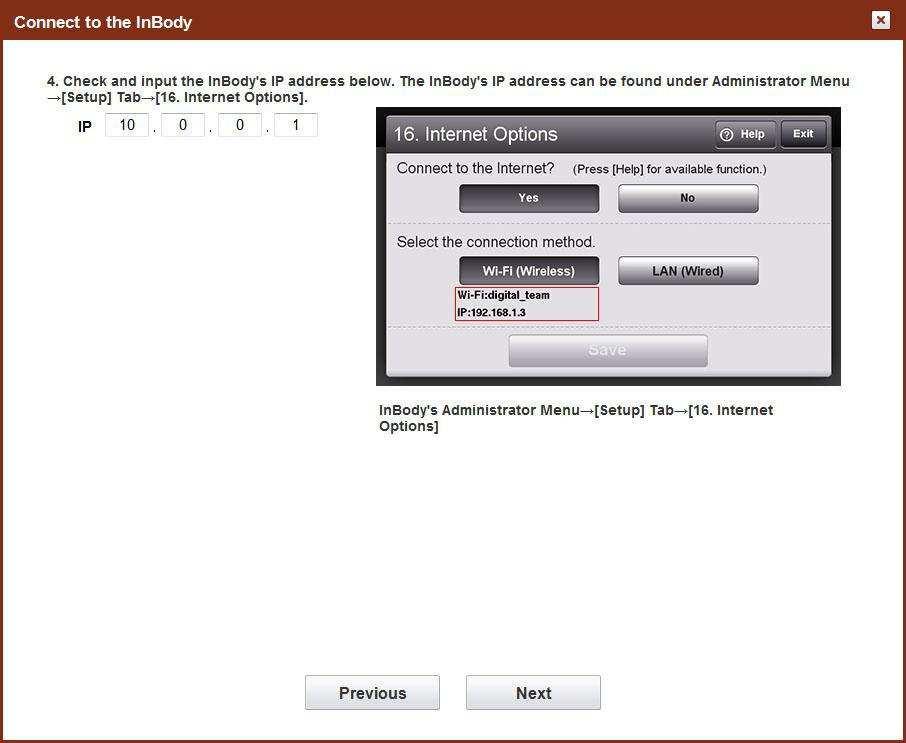Select the third IP octet field
This screenshot has height=743, width=906.
240,125
